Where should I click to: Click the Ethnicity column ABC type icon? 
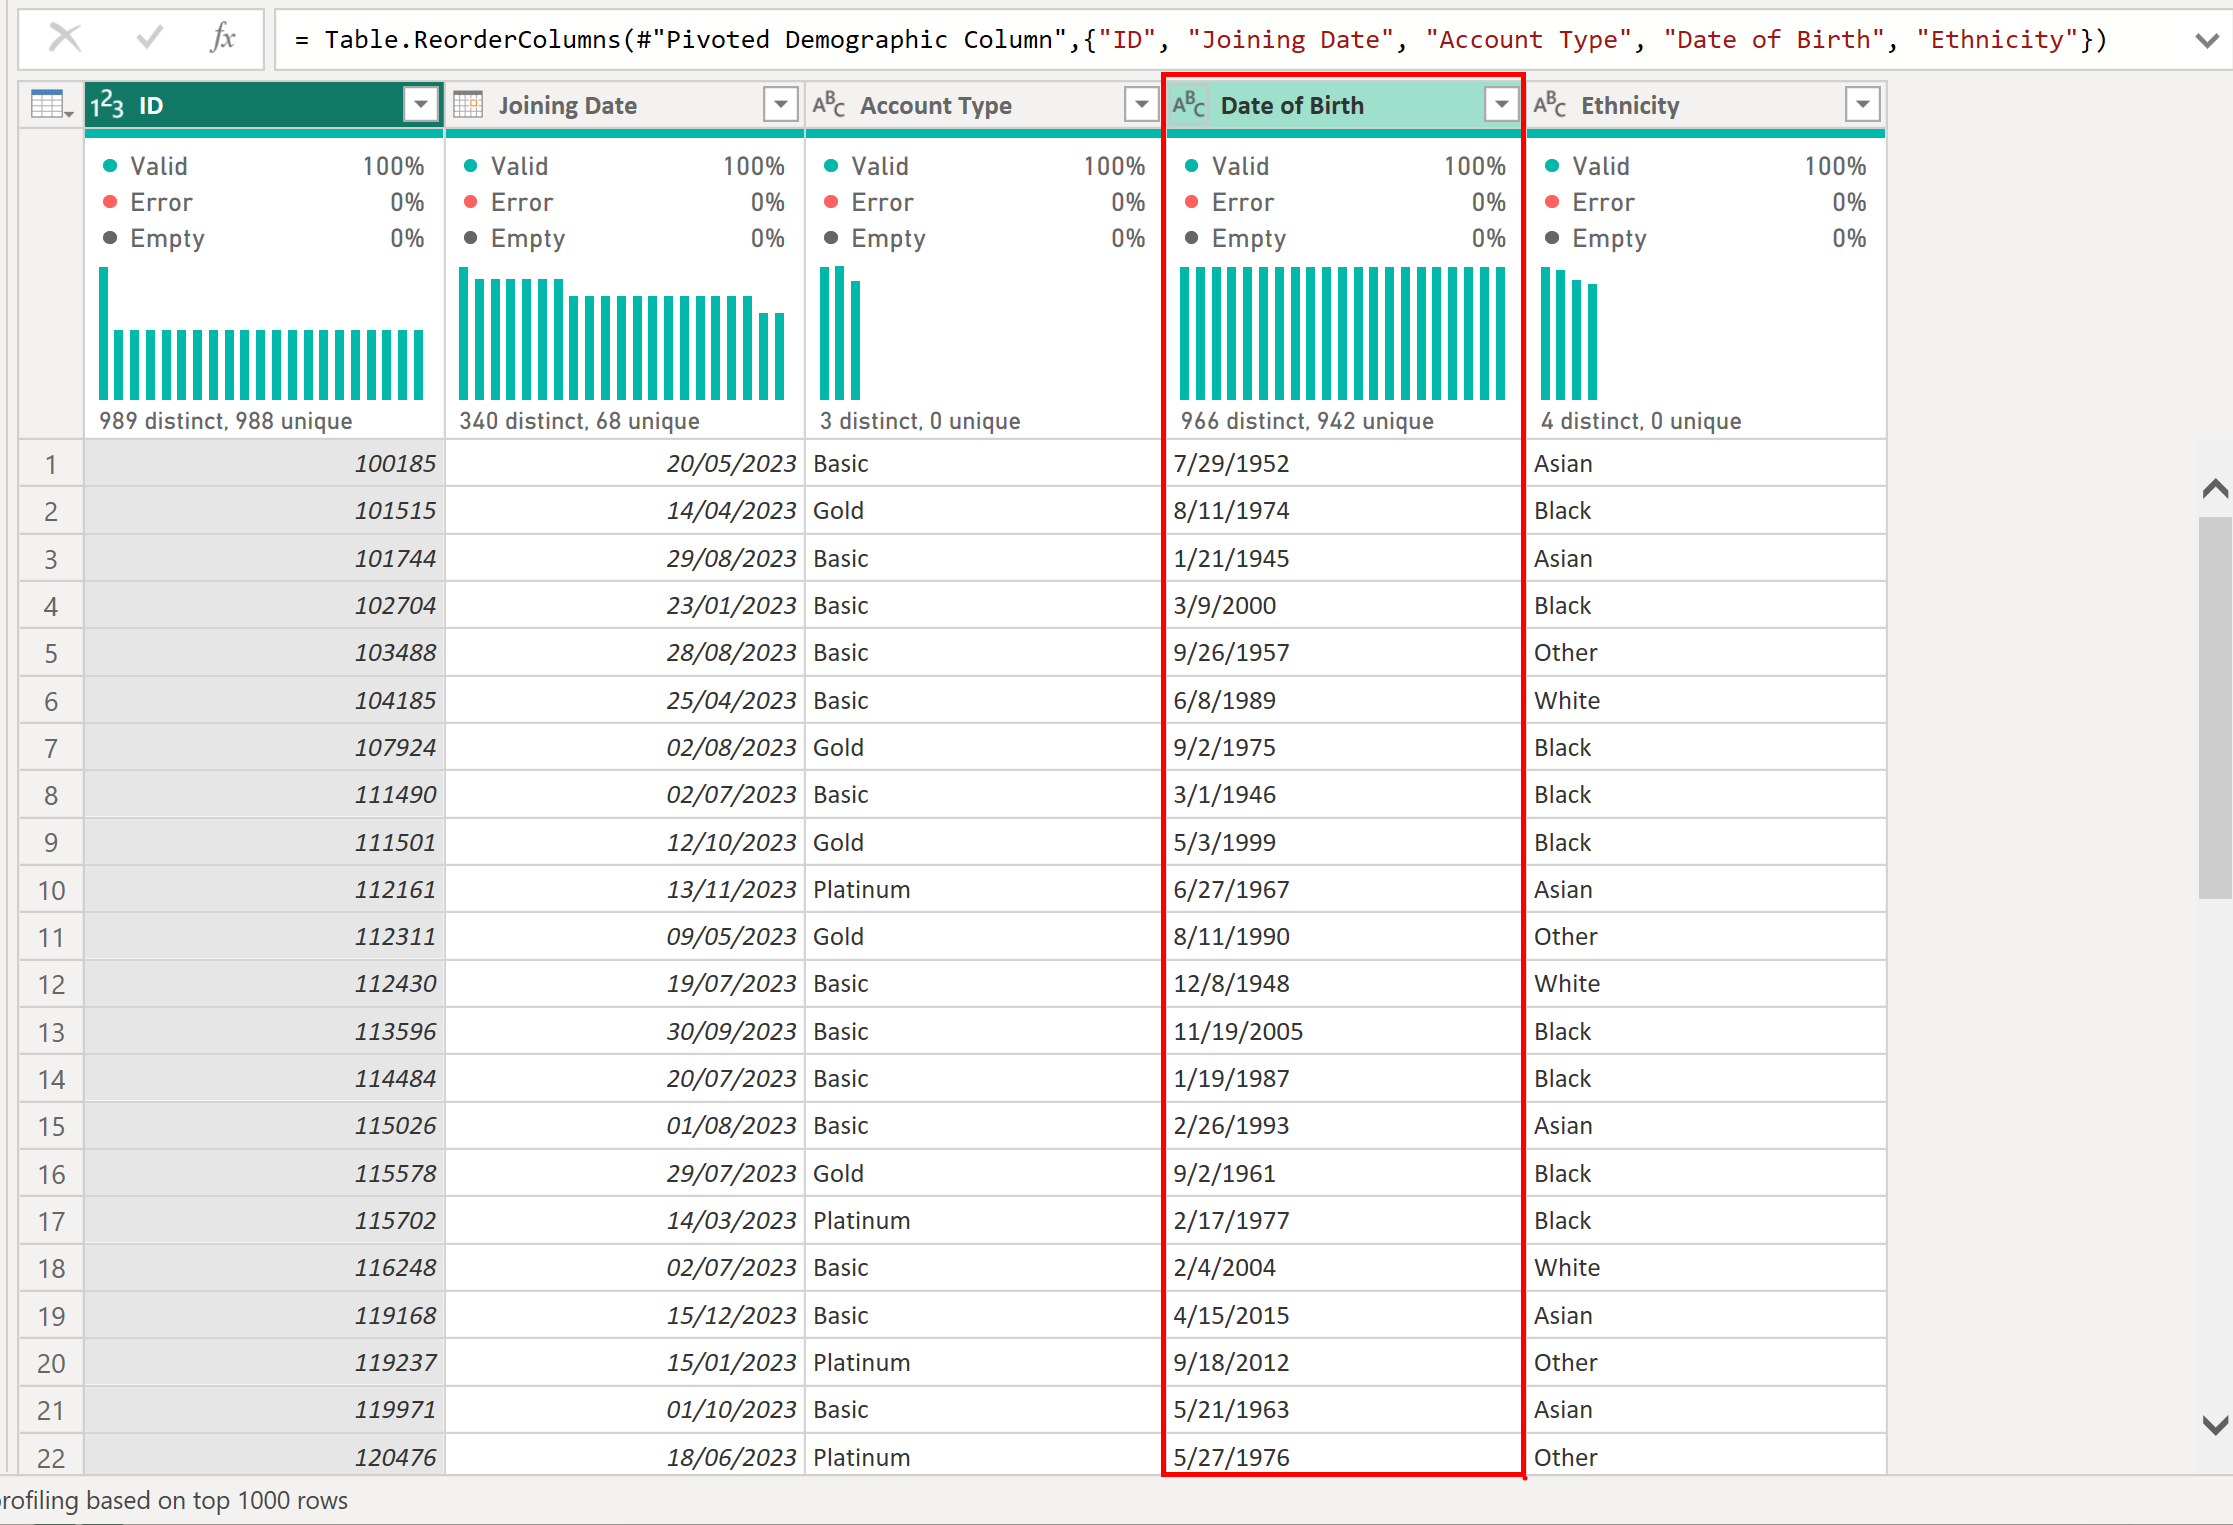click(x=1550, y=105)
